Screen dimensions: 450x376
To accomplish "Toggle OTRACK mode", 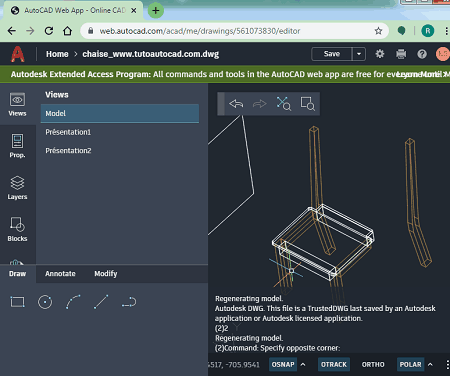I will coord(334,364).
